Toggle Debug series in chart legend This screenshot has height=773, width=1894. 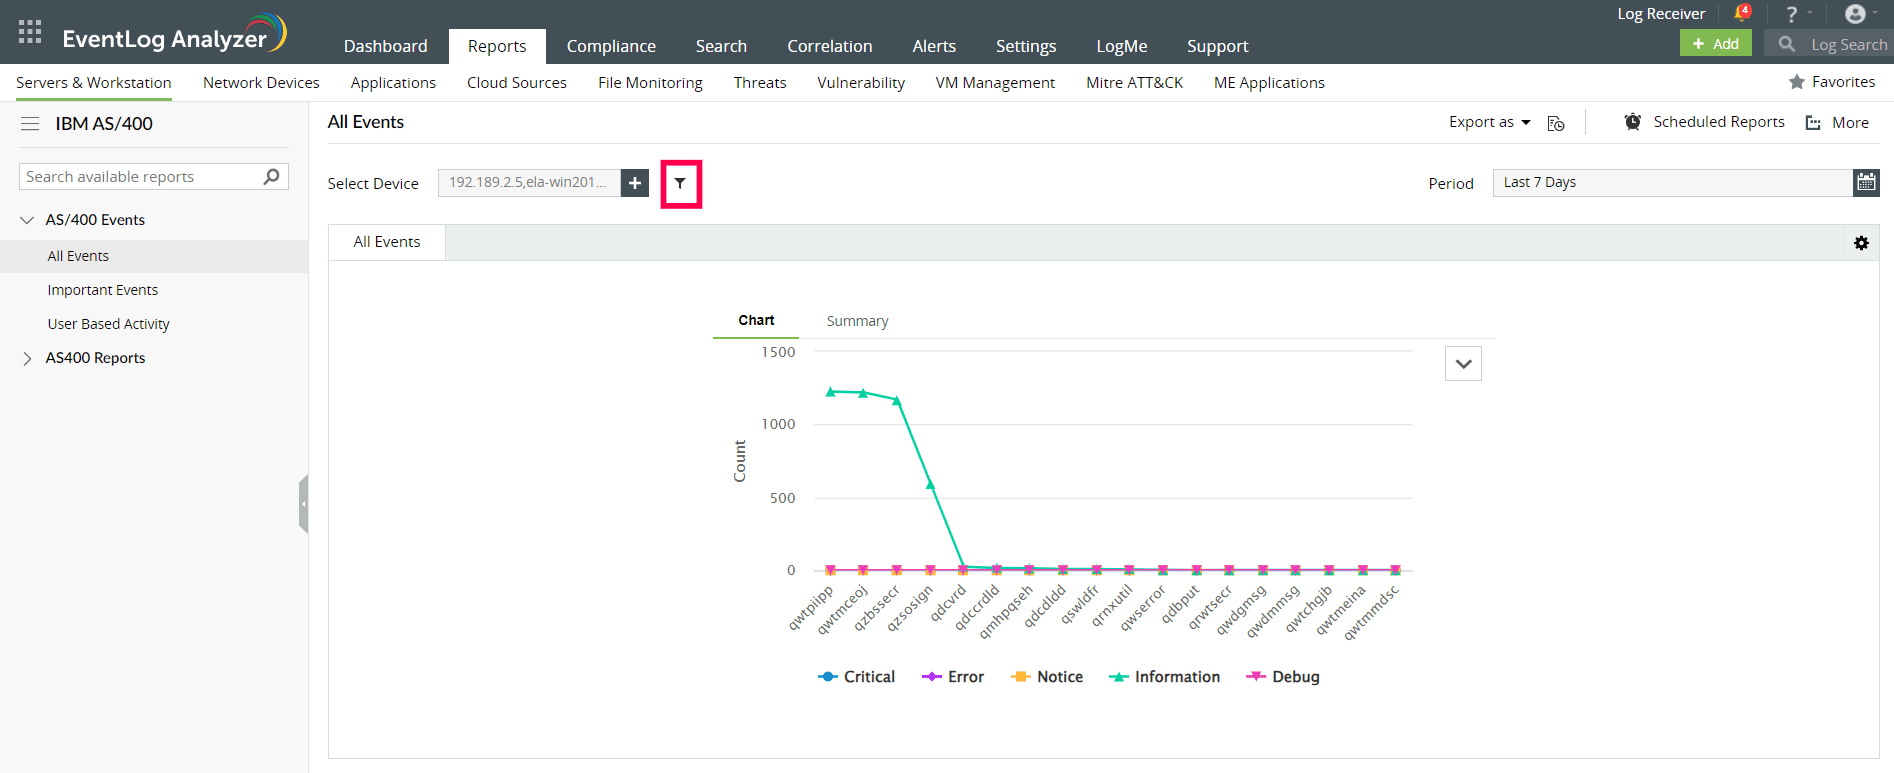pyautogui.click(x=1283, y=677)
